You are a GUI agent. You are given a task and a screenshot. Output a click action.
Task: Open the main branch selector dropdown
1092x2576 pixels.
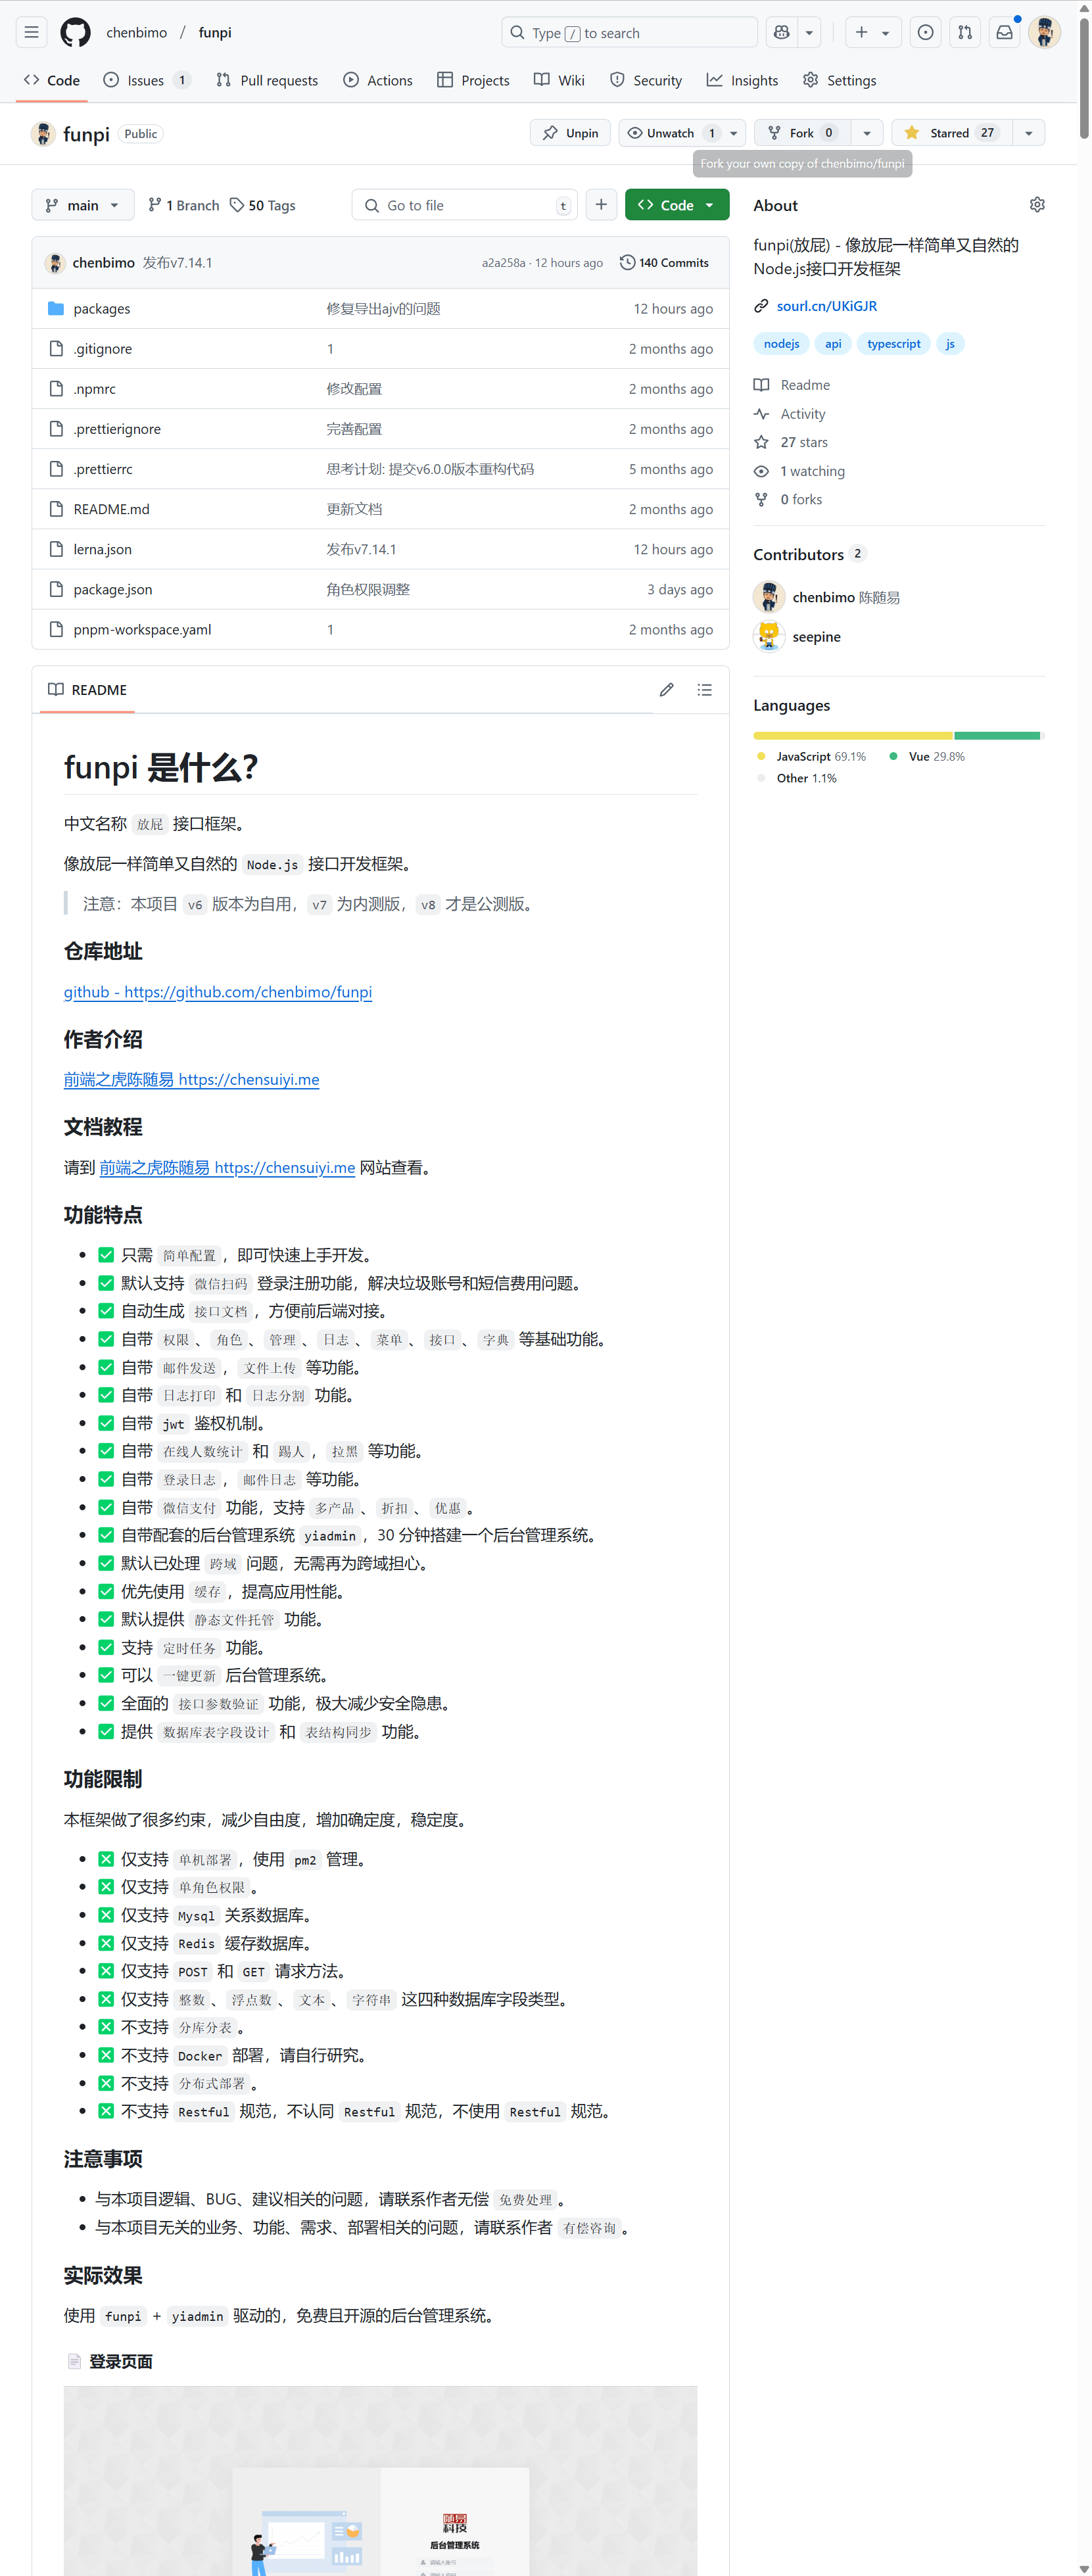82,205
